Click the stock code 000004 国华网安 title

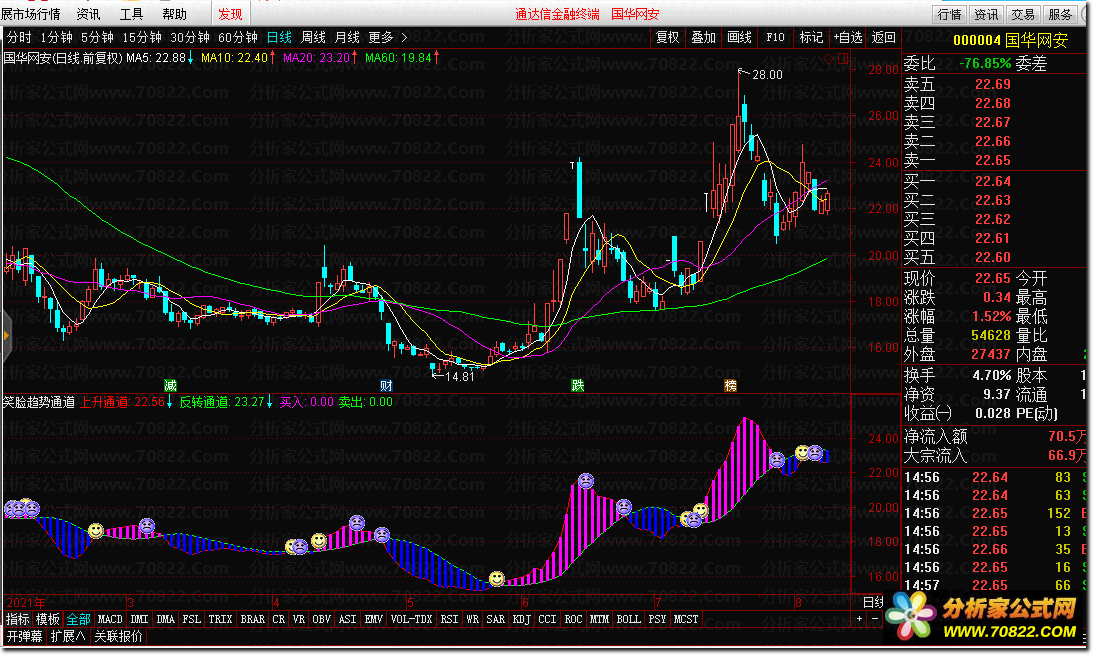pyautogui.click(x=1011, y=41)
